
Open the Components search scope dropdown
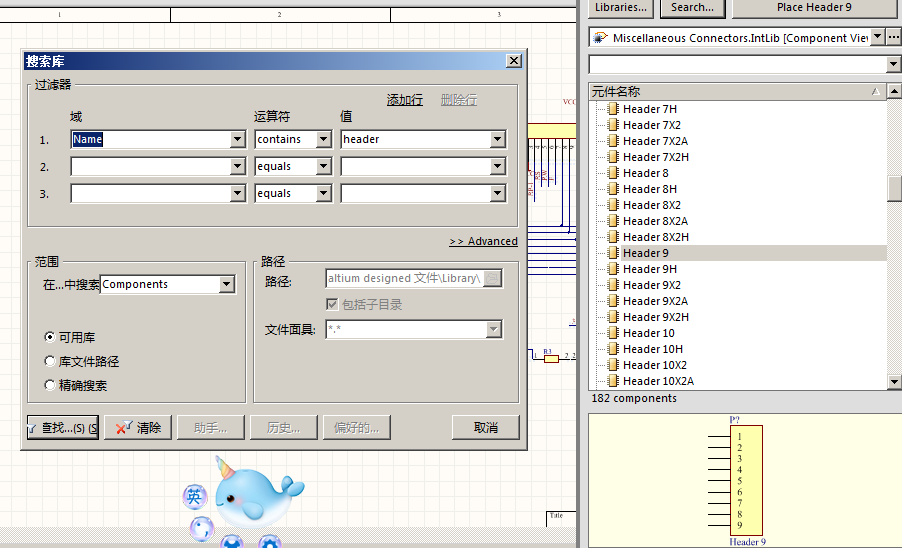227,284
